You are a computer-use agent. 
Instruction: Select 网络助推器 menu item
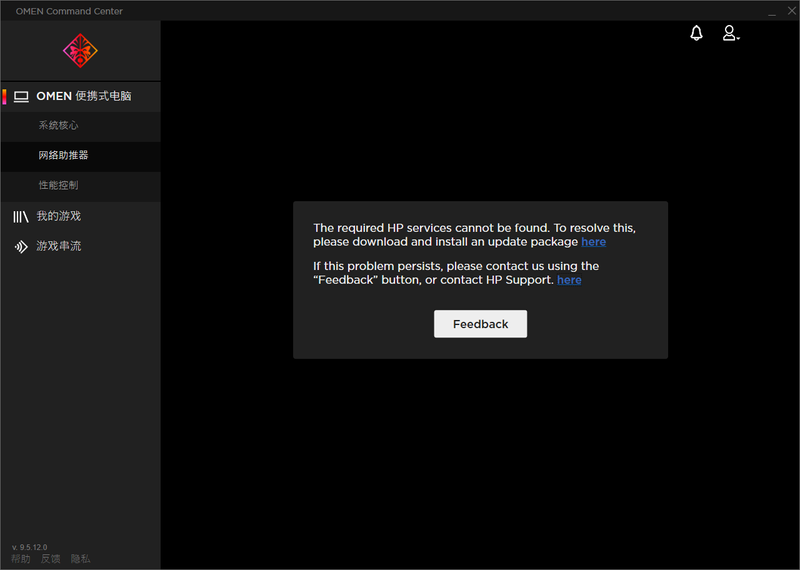[x=81, y=156]
